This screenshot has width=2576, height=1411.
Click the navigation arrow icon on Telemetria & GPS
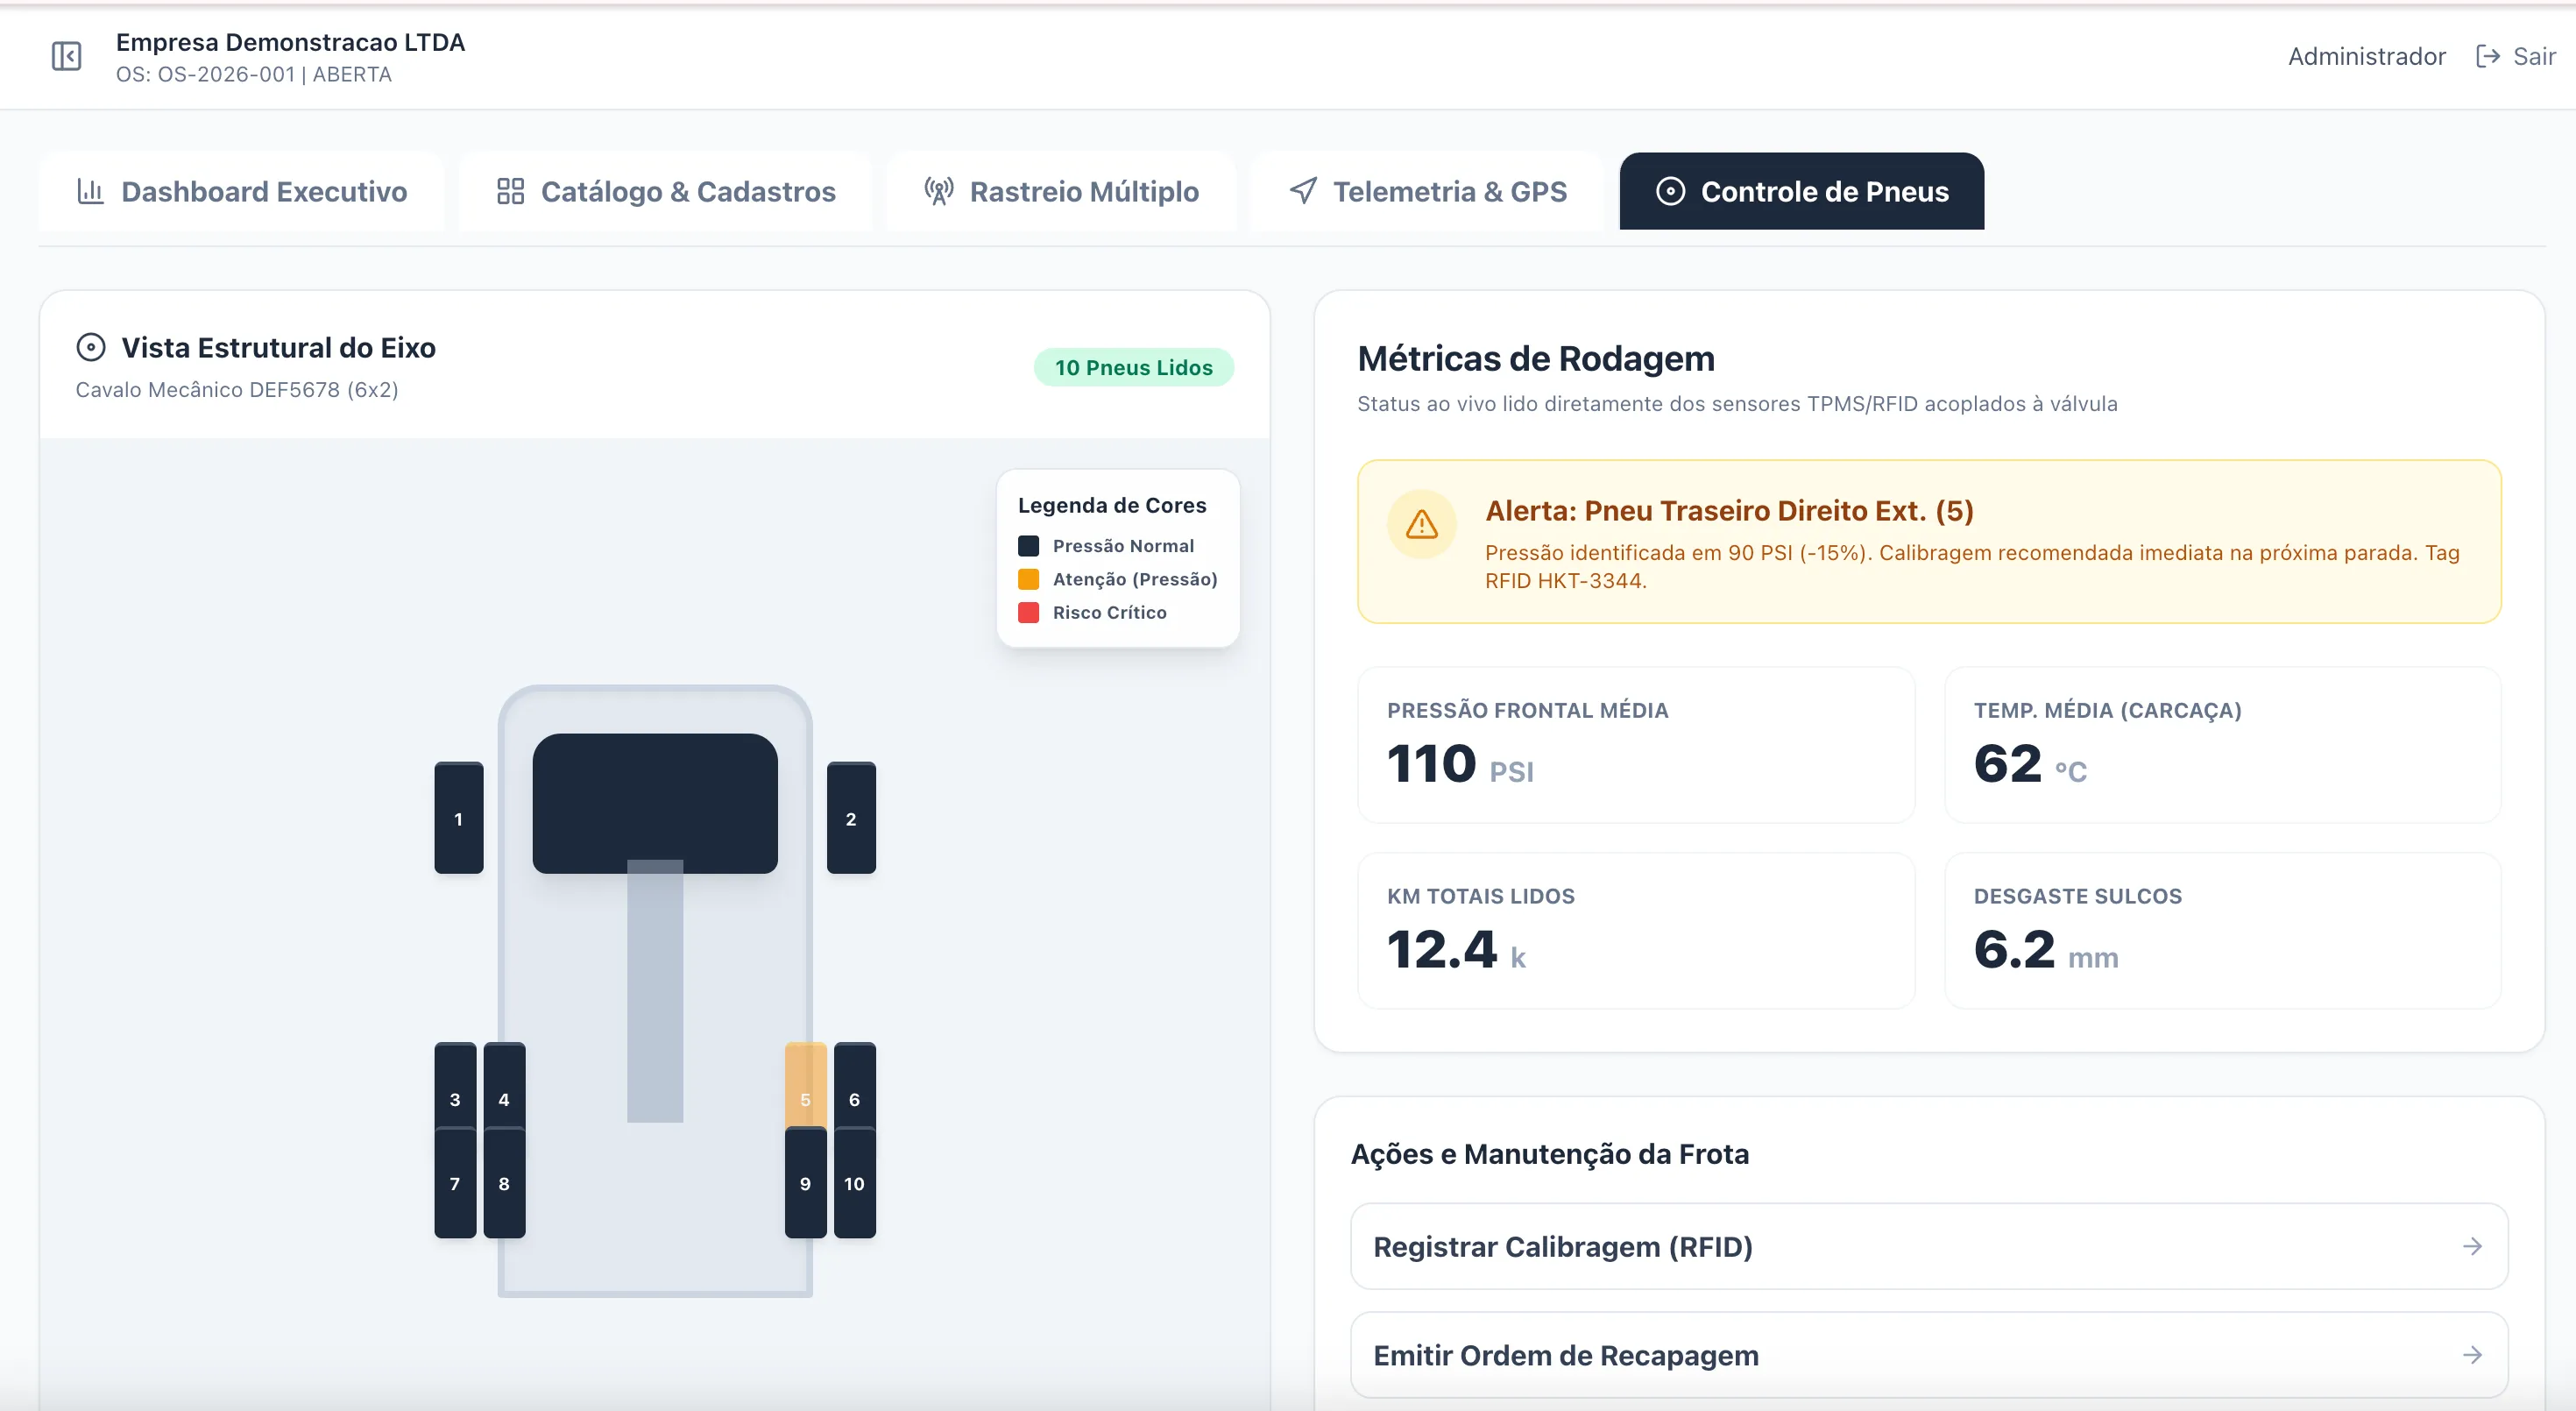(1302, 191)
